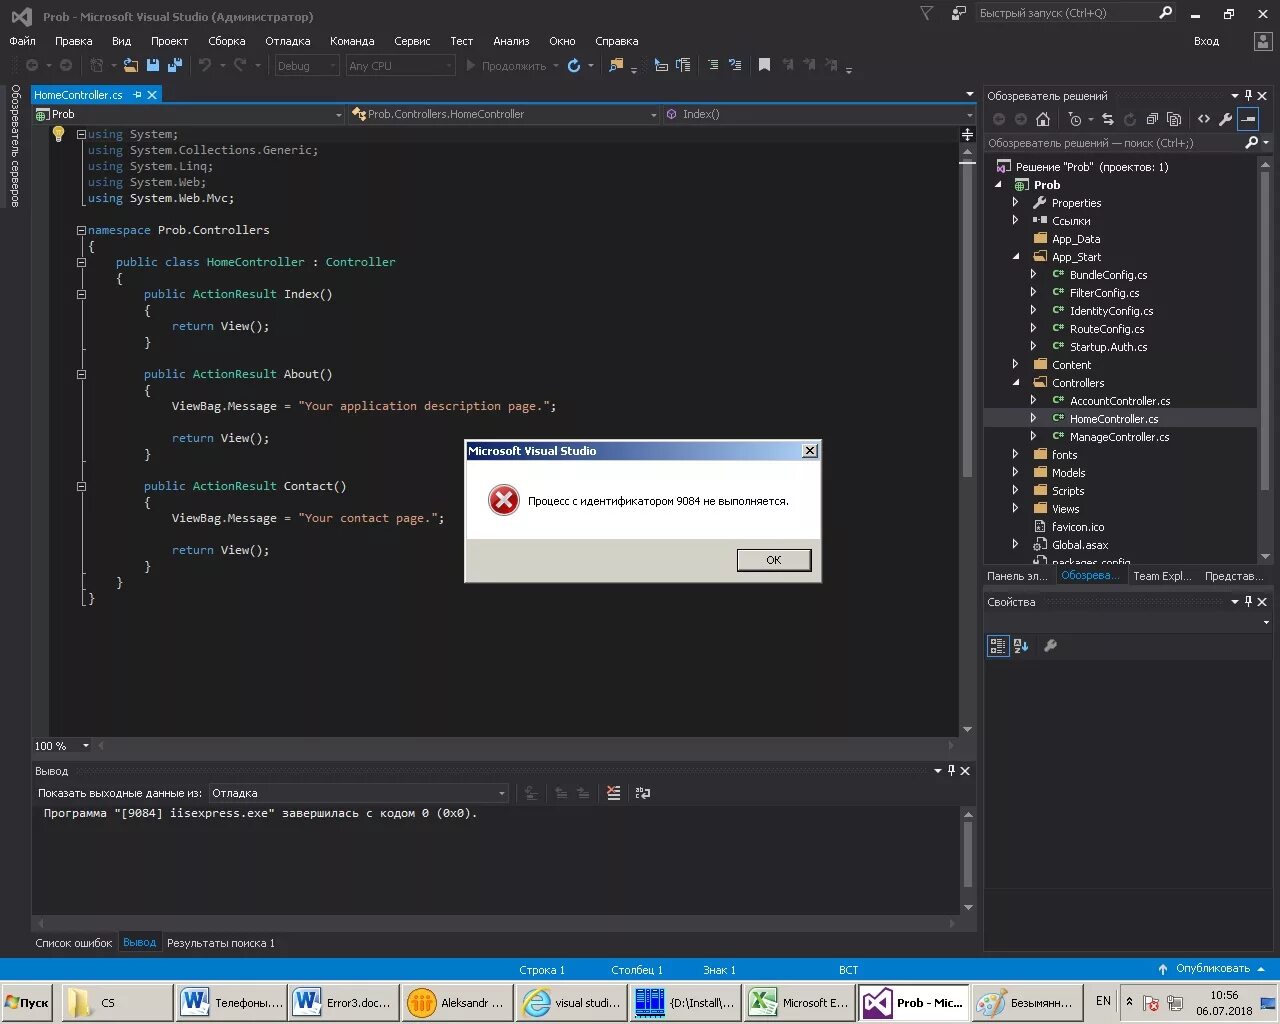
Task: Click the browser refresh icon in toolbar
Action: [x=574, y=65]
